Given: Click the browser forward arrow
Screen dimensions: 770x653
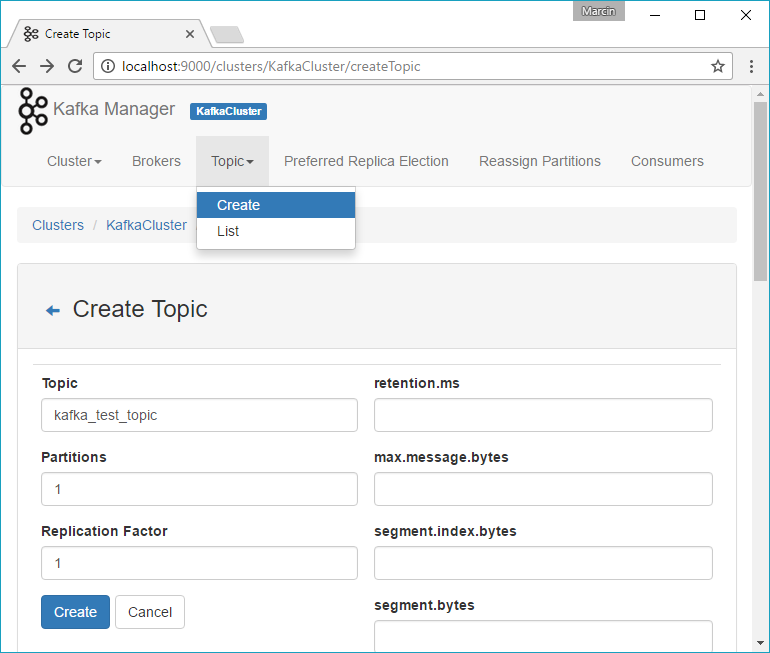Looking at the screenshot, I should click(47, 66).
